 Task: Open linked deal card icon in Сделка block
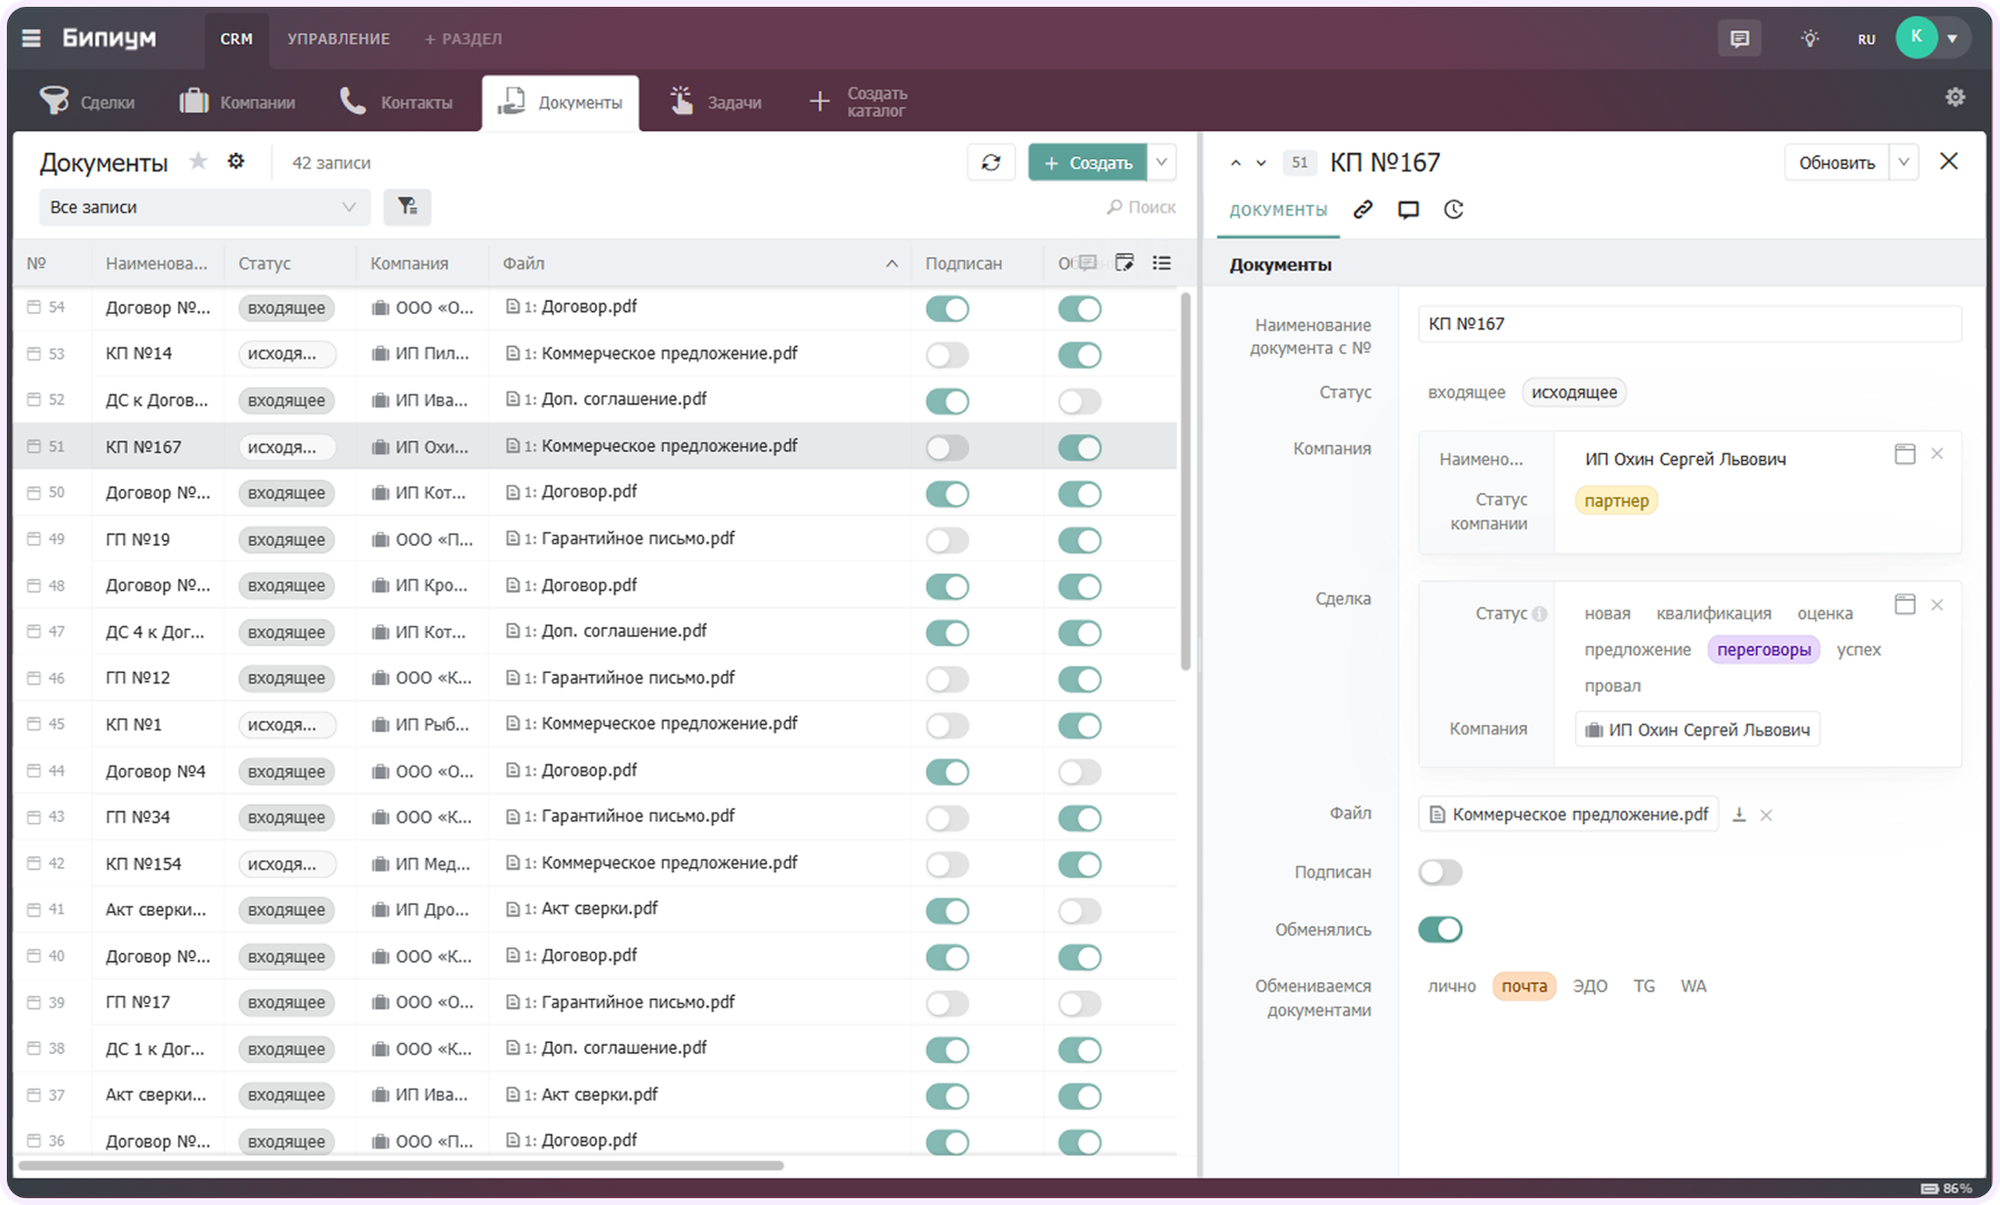1905,605
